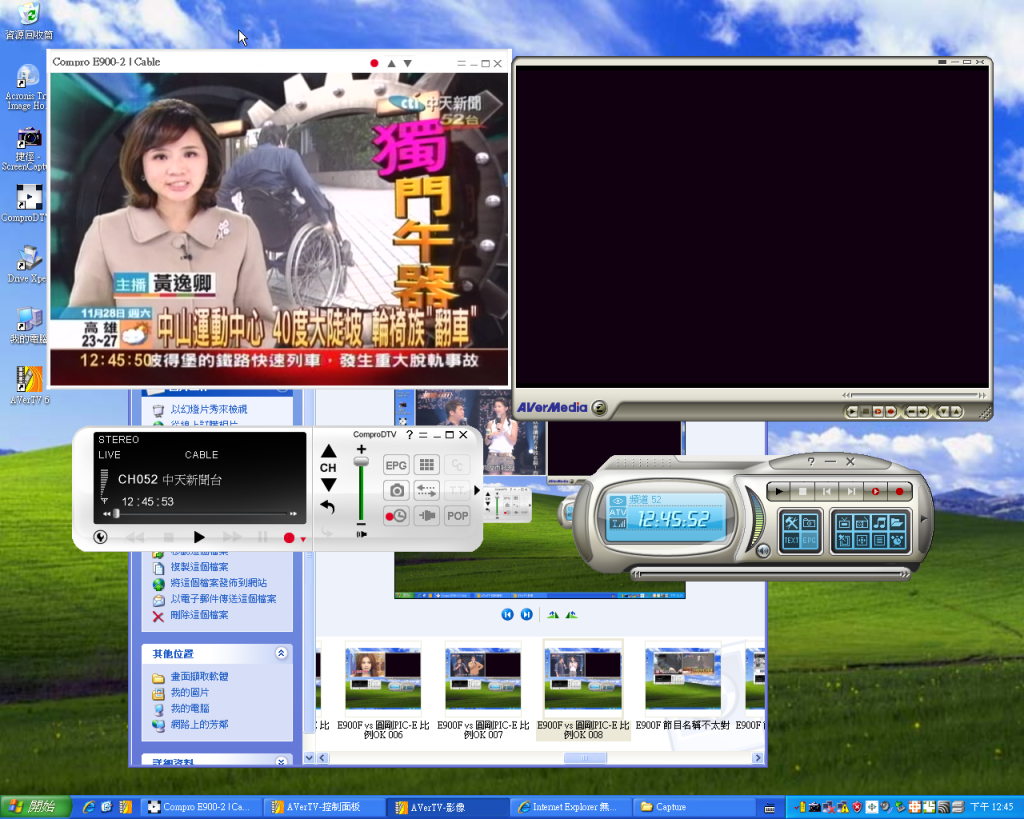The width and height of the screenshot is (1024, 819).
Task: Select thumbnail labeled 例OK 007
Action: [483, 690]
